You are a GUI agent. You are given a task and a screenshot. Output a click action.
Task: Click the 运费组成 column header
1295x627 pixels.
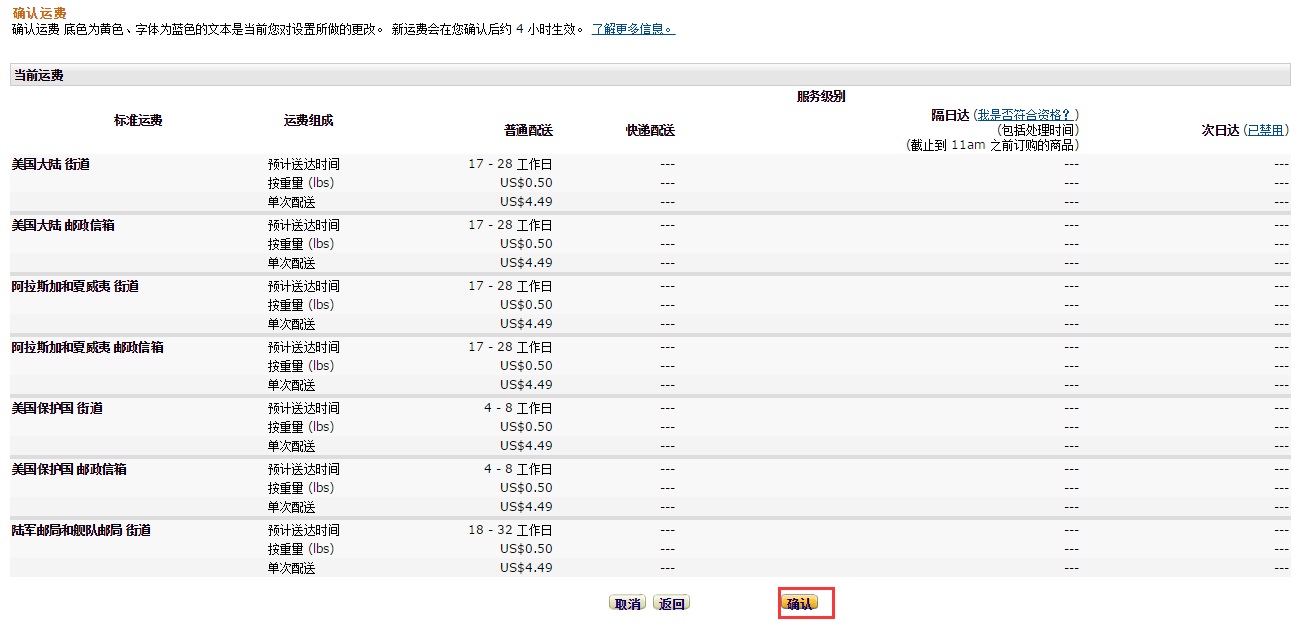[x=308, y=120]
